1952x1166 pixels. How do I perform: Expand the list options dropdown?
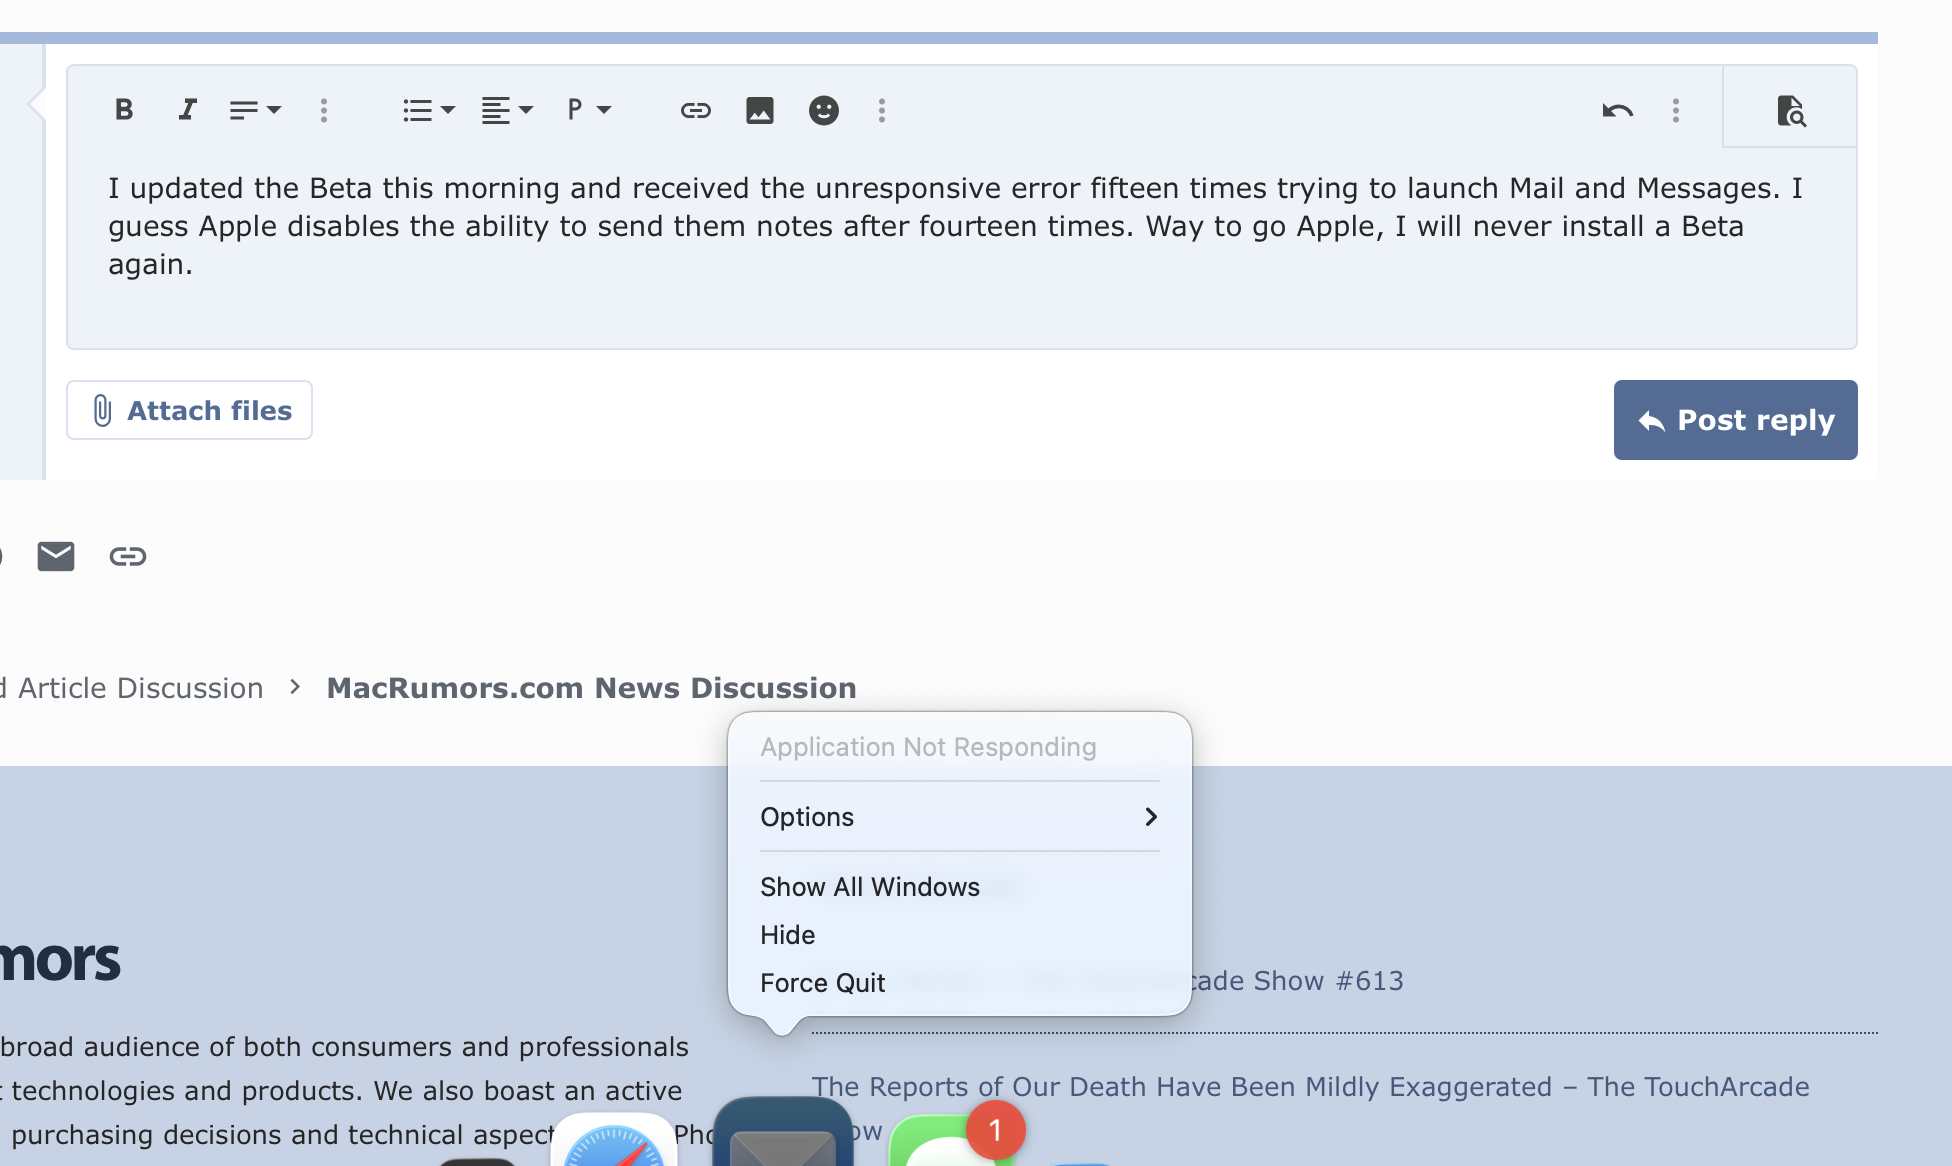428,110
